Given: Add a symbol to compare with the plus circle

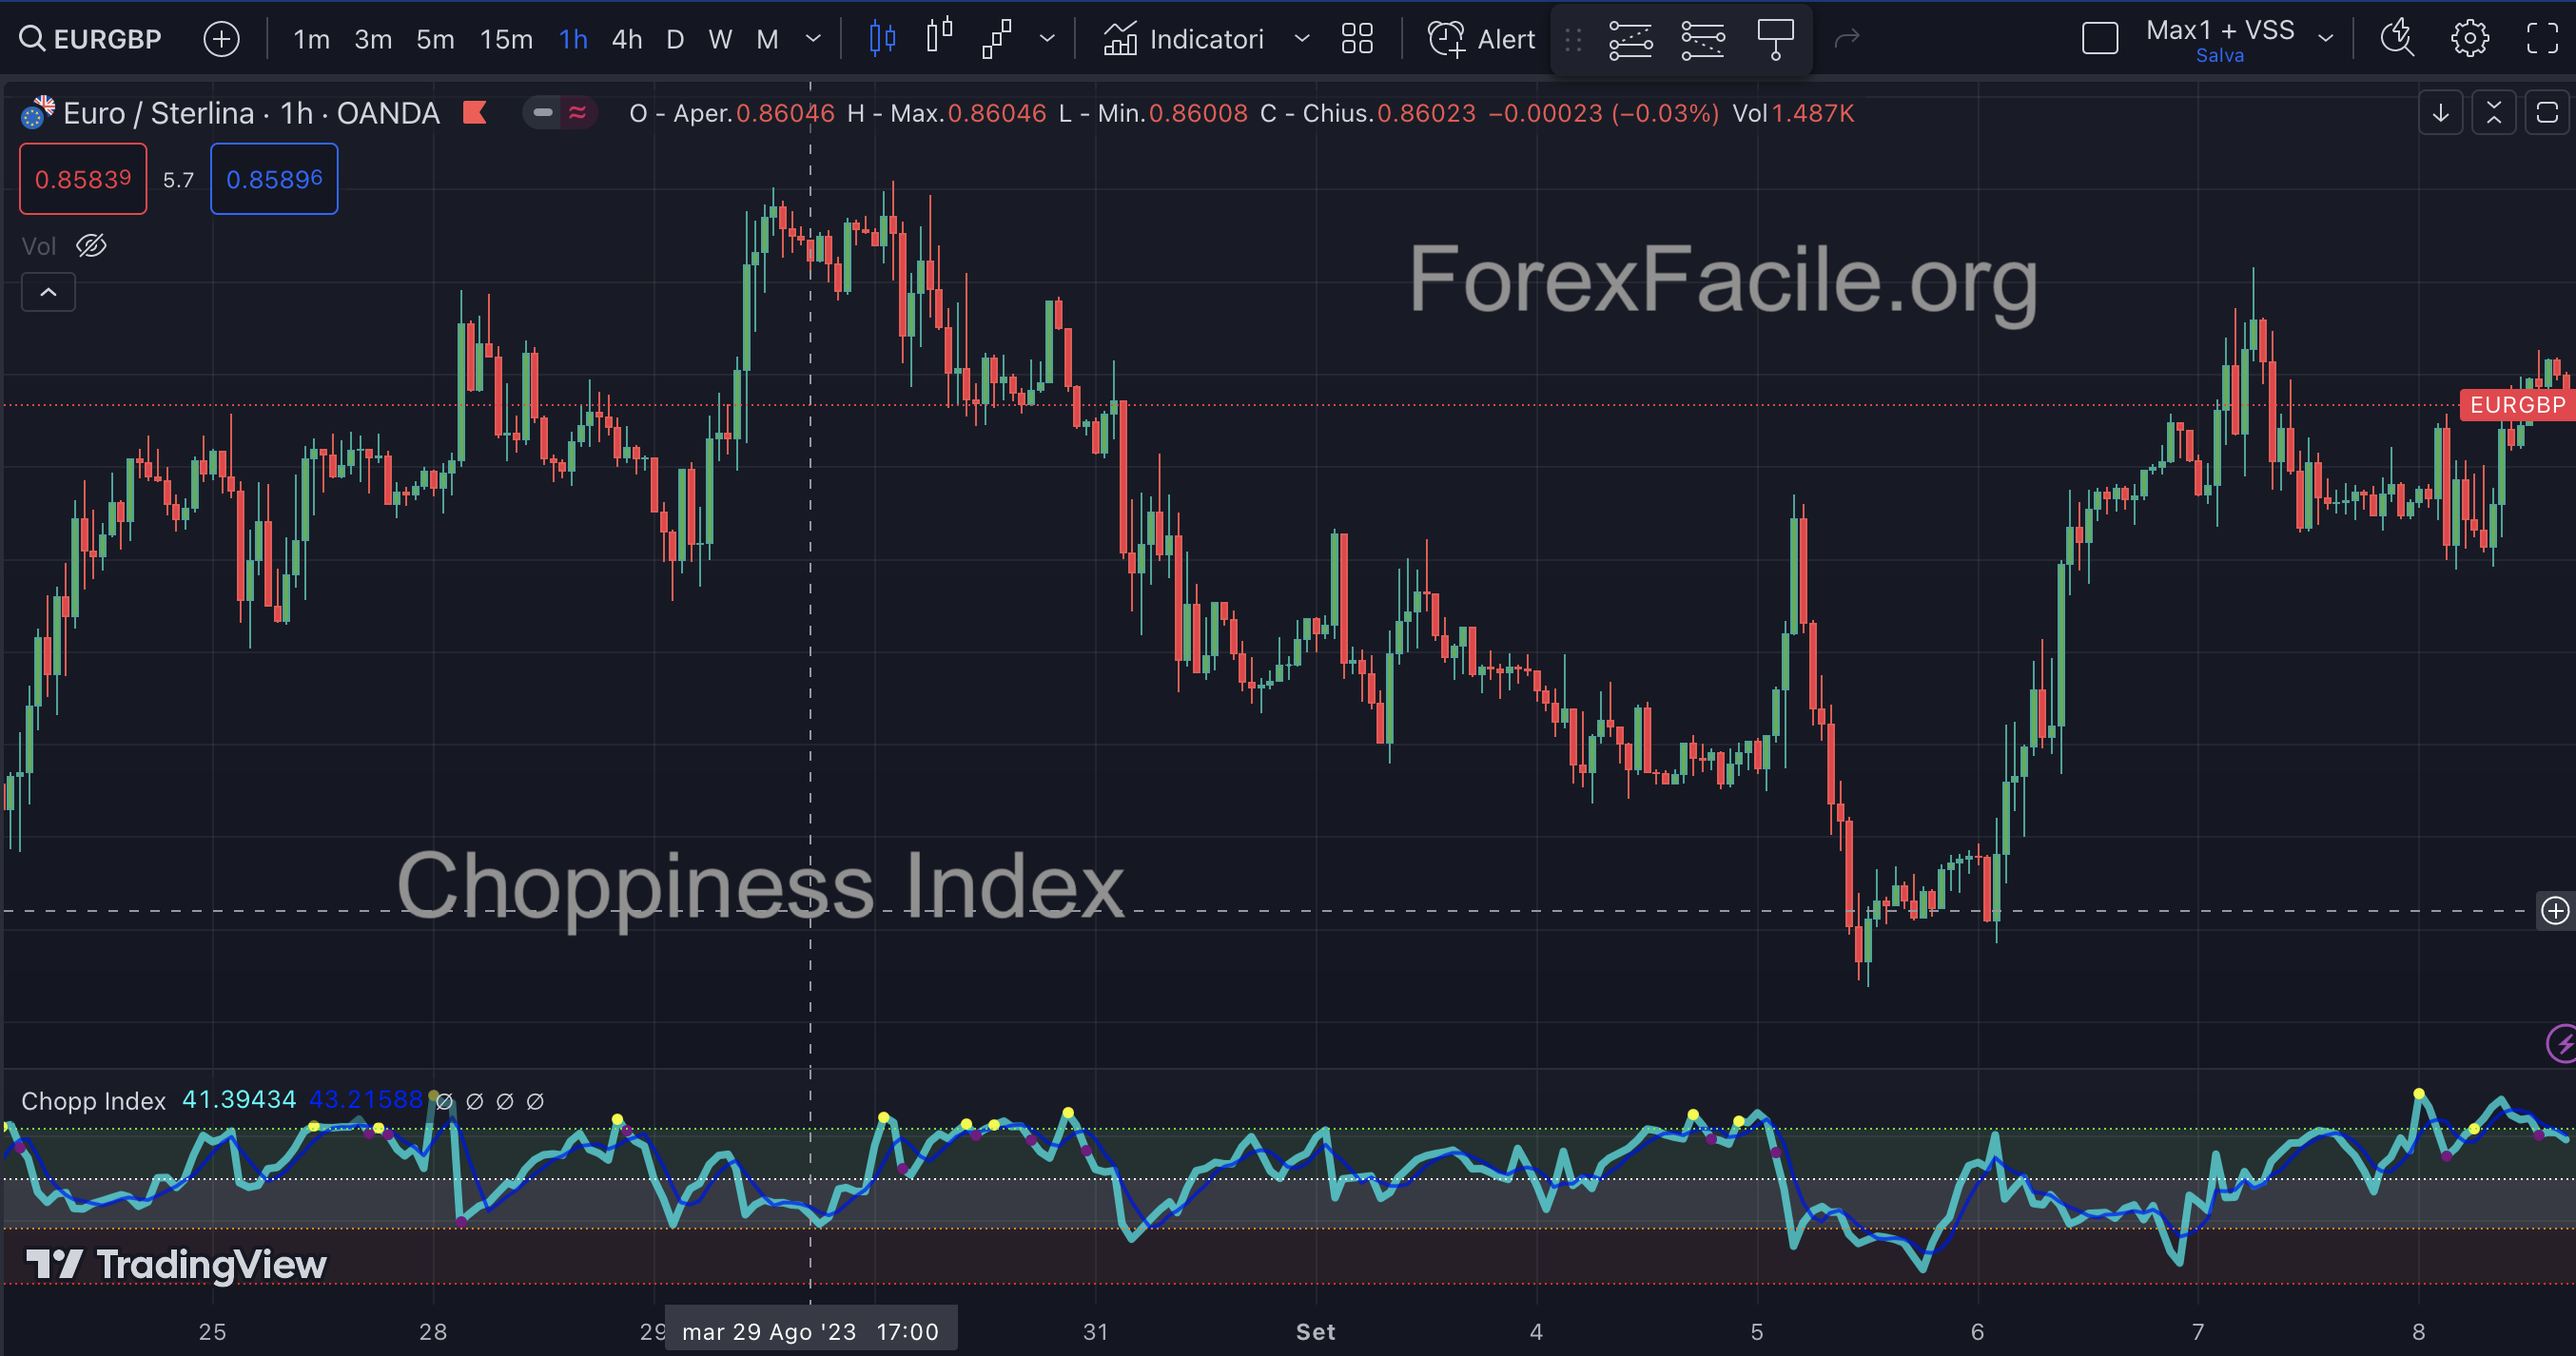Looking at the screenshot, I should click(221, 39).
